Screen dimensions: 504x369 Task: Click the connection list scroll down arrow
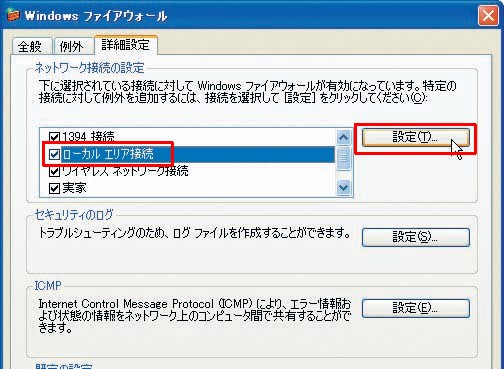pyautogui.click(x=344, y=187)
